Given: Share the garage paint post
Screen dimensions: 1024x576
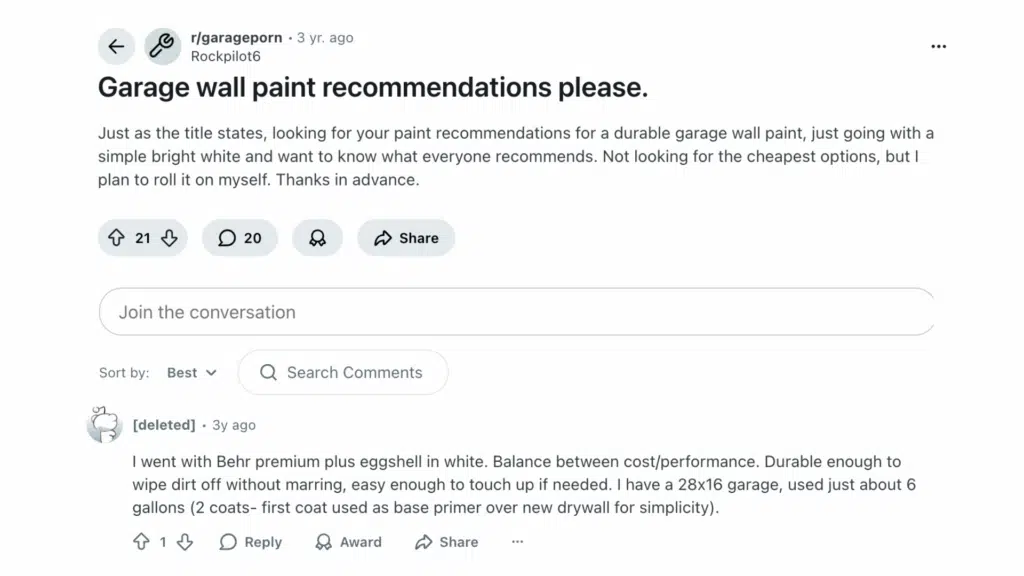Looking at the screenshot, I should coord(406,238).
